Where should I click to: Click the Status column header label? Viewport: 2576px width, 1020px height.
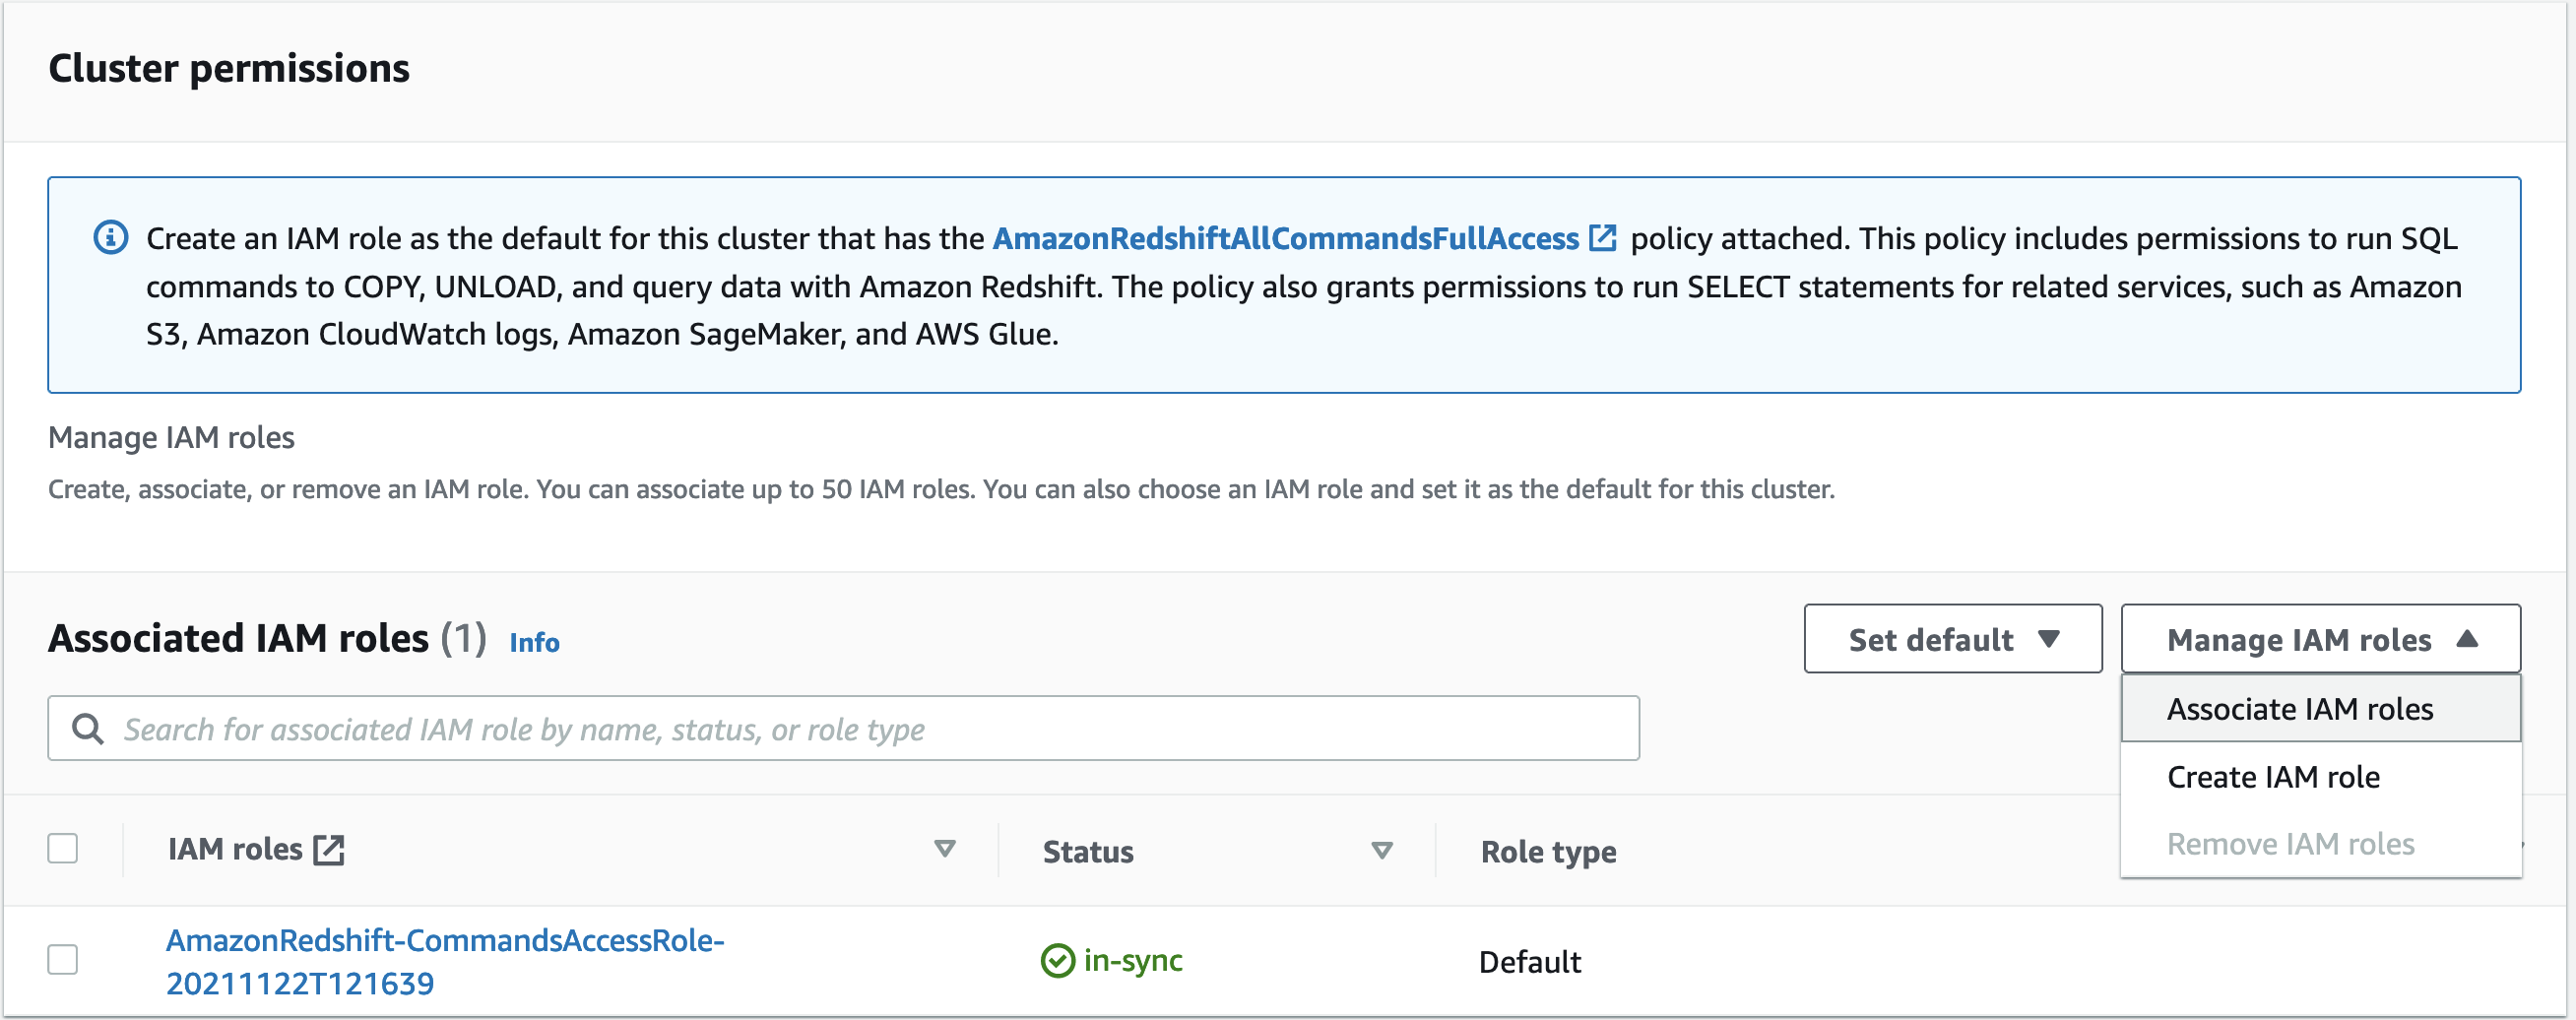point(1088,852)
